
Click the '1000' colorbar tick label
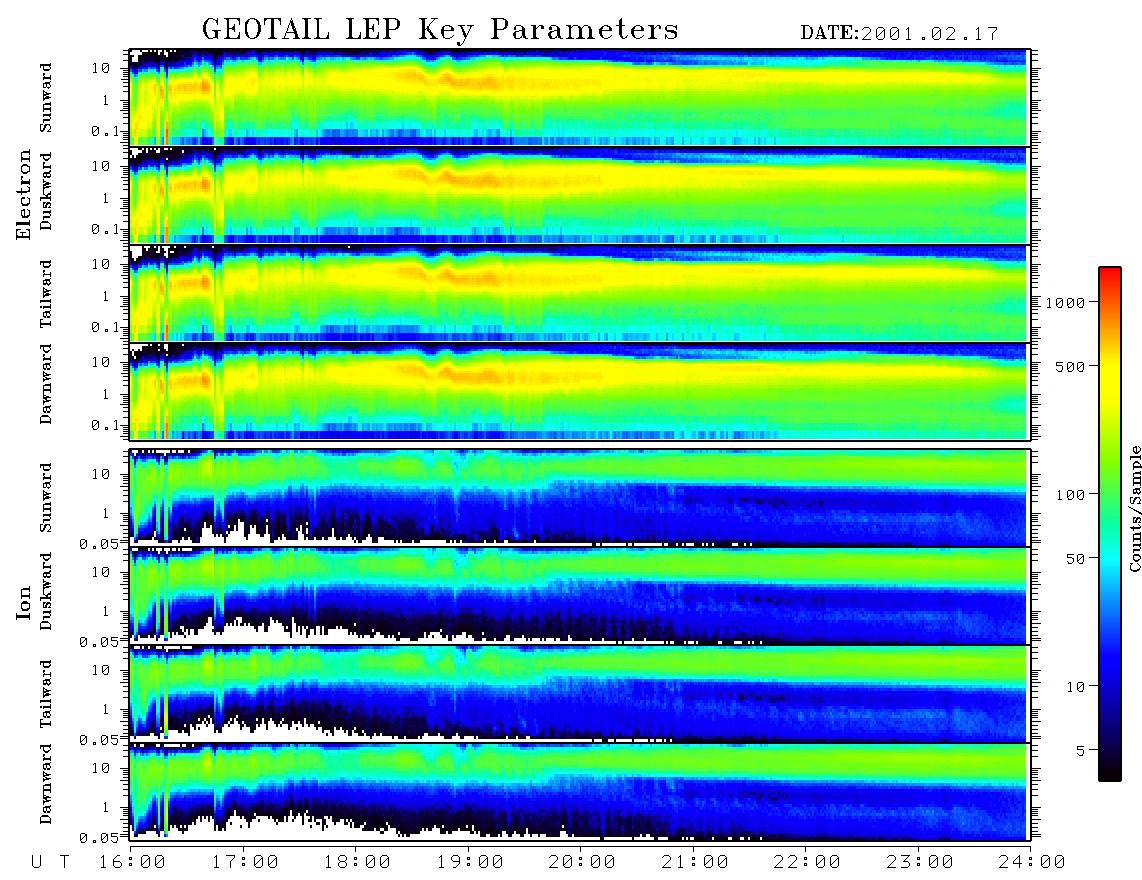[x=1065, y=303]
